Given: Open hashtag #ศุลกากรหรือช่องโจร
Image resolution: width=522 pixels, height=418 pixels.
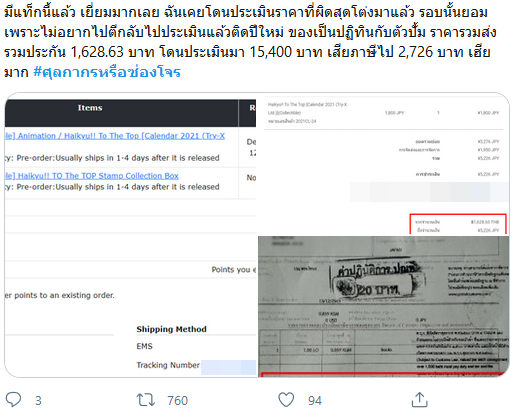Looking at the screenshot, I should pos(107,72).
